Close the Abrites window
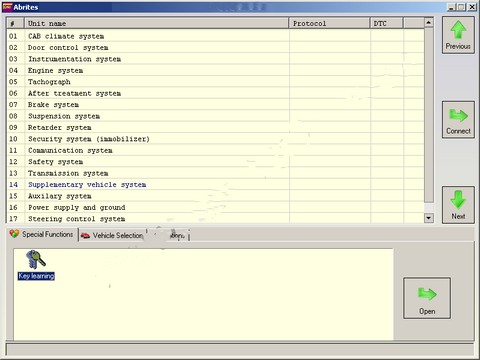 pyautogui.click(x=472, y=7)
